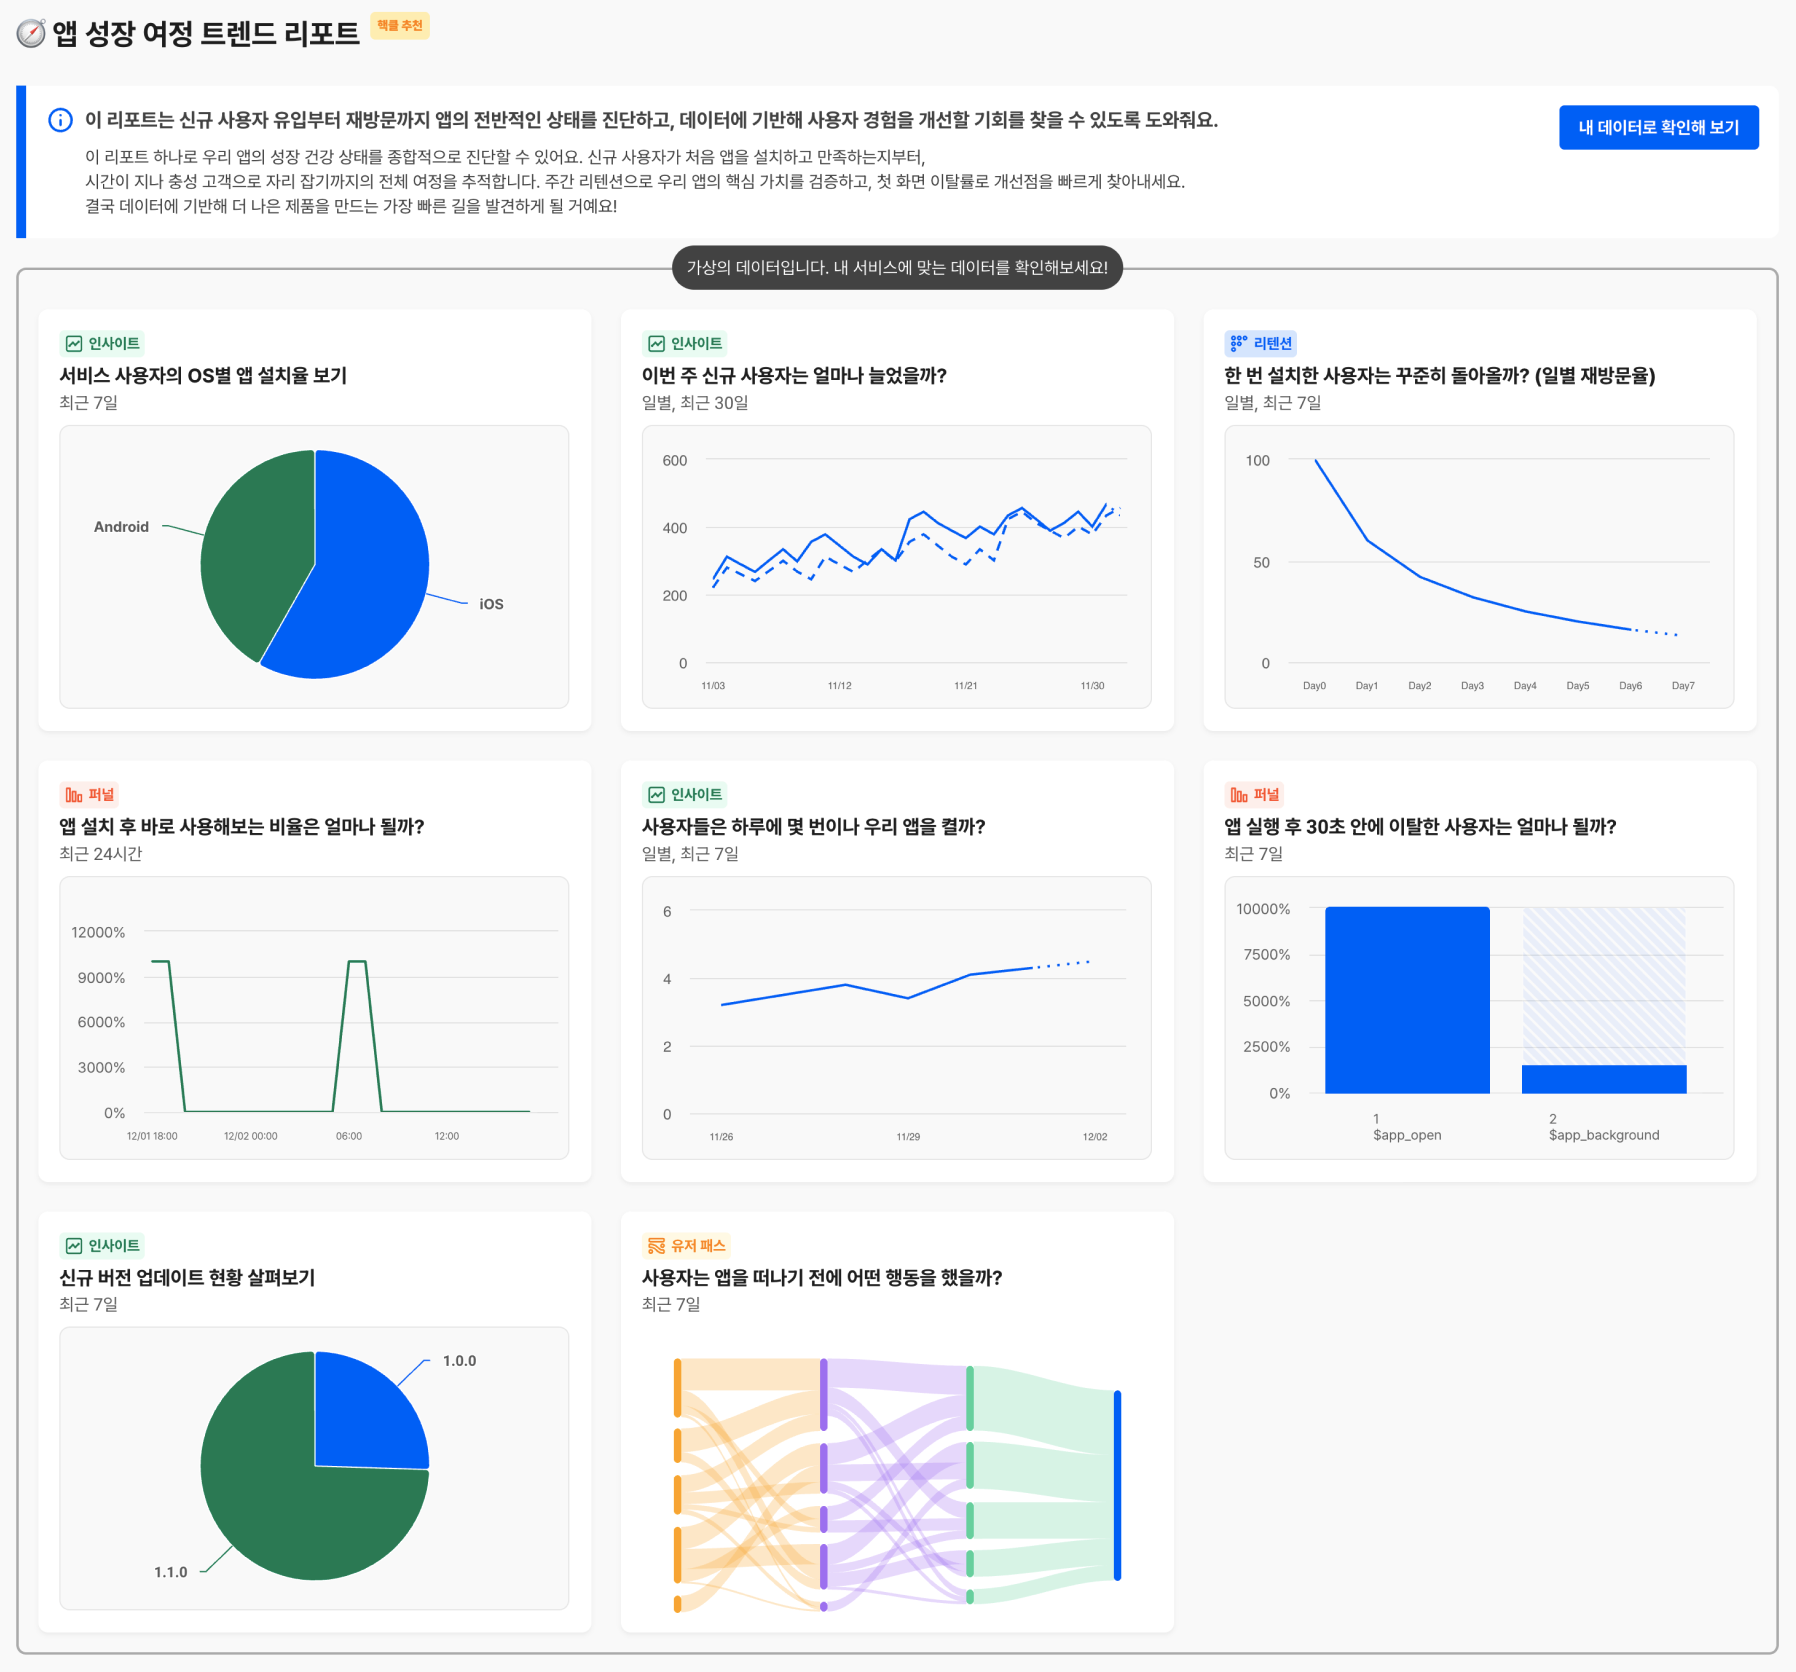Click the '가상의 데이터입니다' notice pill

click(897, 268)
